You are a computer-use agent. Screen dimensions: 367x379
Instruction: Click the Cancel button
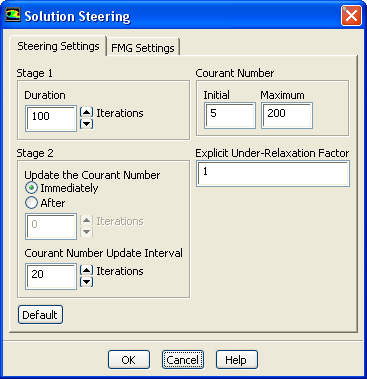coord(183,360)
